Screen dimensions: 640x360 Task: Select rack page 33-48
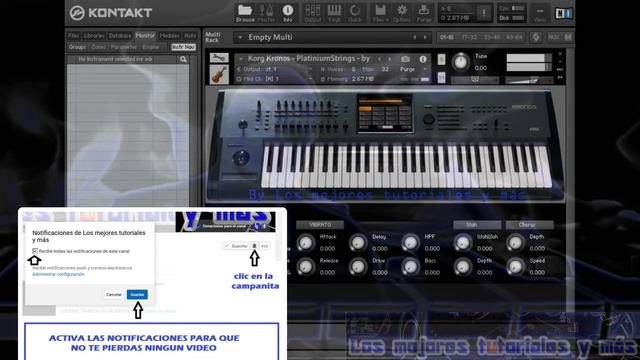point(491,37)
